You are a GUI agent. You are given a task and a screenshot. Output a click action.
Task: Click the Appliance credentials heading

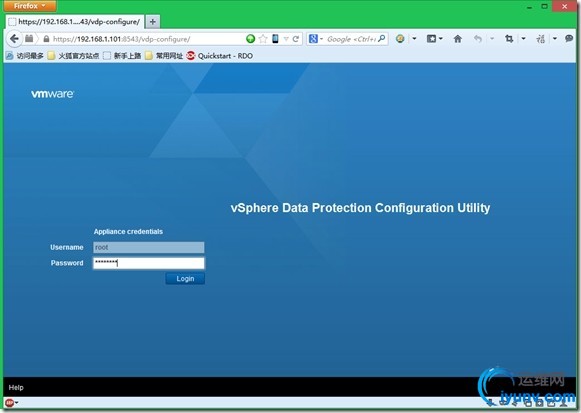point(128,232)
